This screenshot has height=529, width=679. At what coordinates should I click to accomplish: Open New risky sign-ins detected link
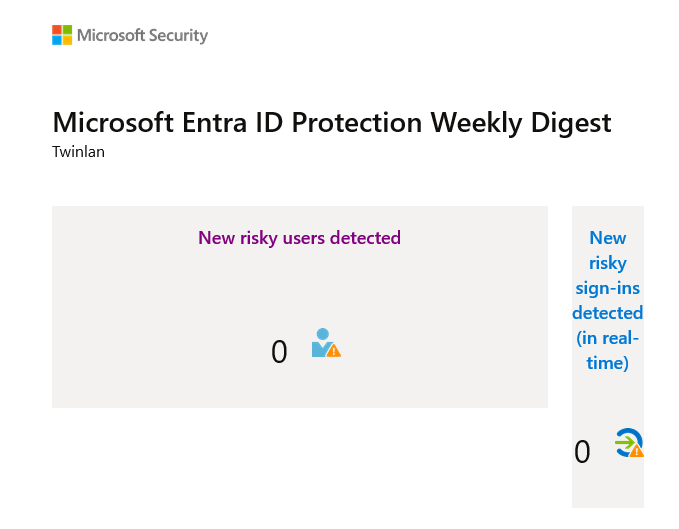pos(607,275)
